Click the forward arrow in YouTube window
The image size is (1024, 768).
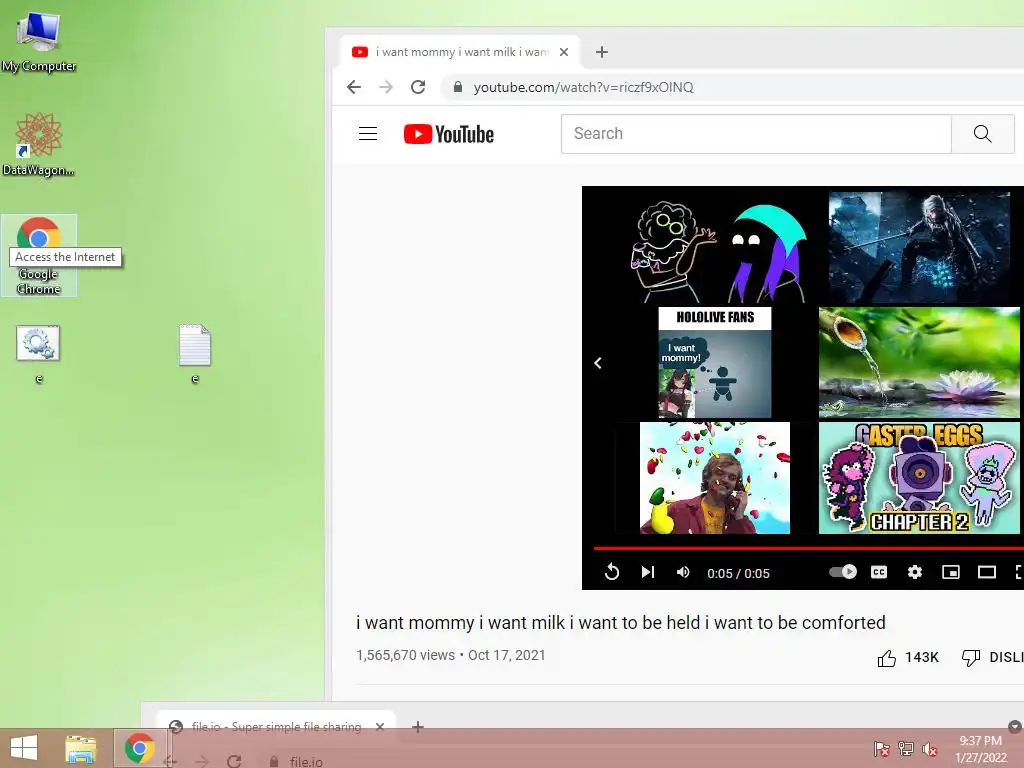coord(386,87)
